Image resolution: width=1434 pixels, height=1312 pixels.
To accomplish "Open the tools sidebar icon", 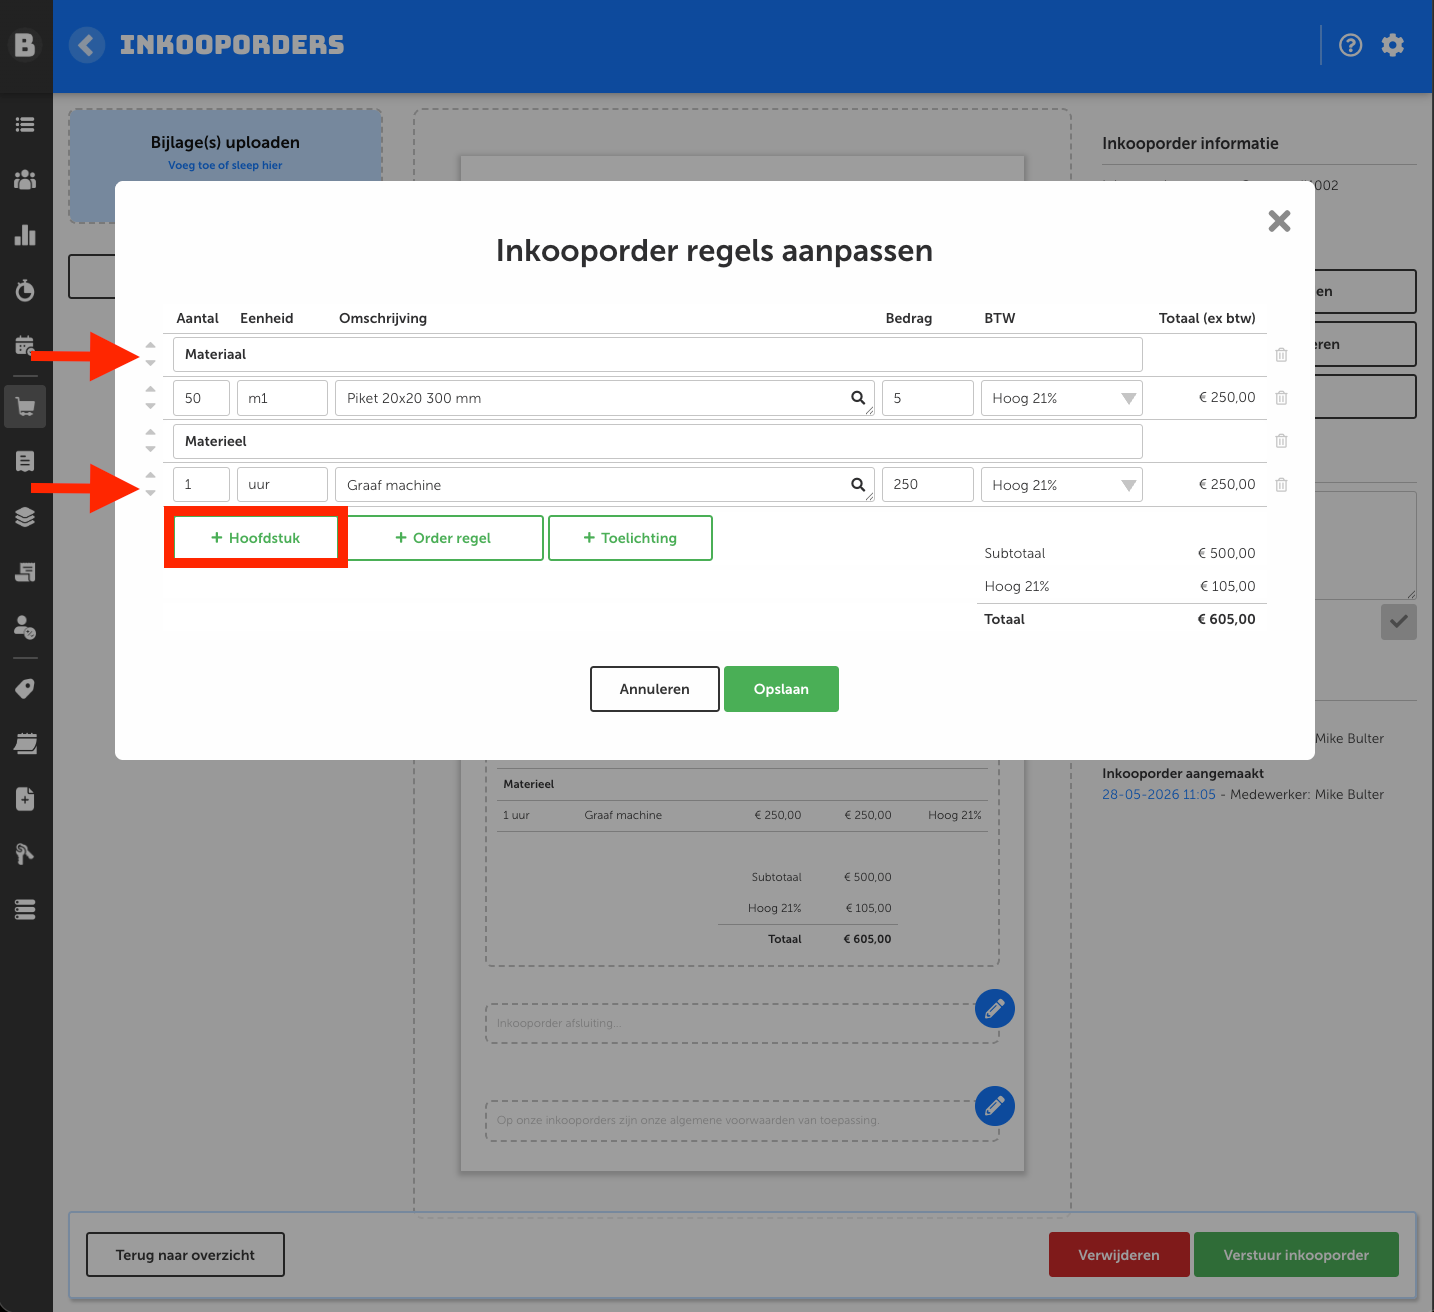I will coord(25,854).
